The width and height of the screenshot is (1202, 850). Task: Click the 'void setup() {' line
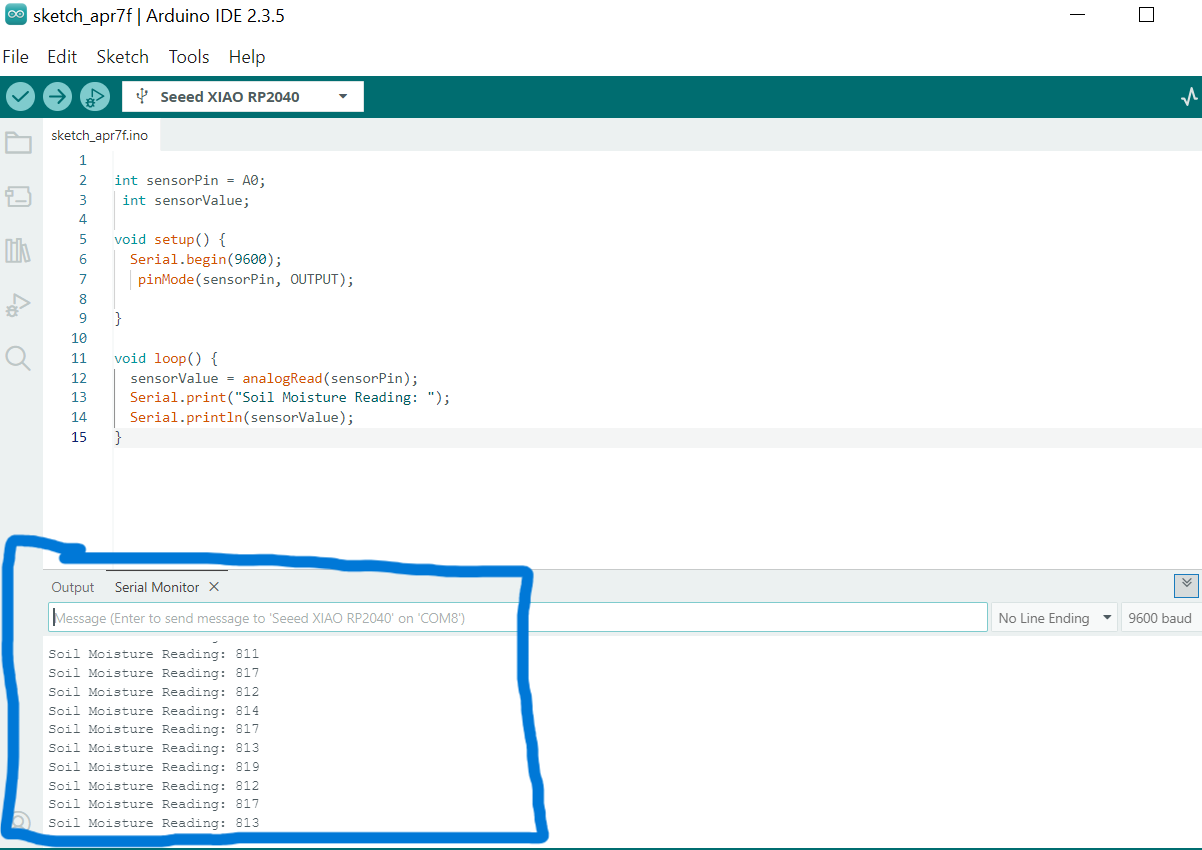click(170, 239)
